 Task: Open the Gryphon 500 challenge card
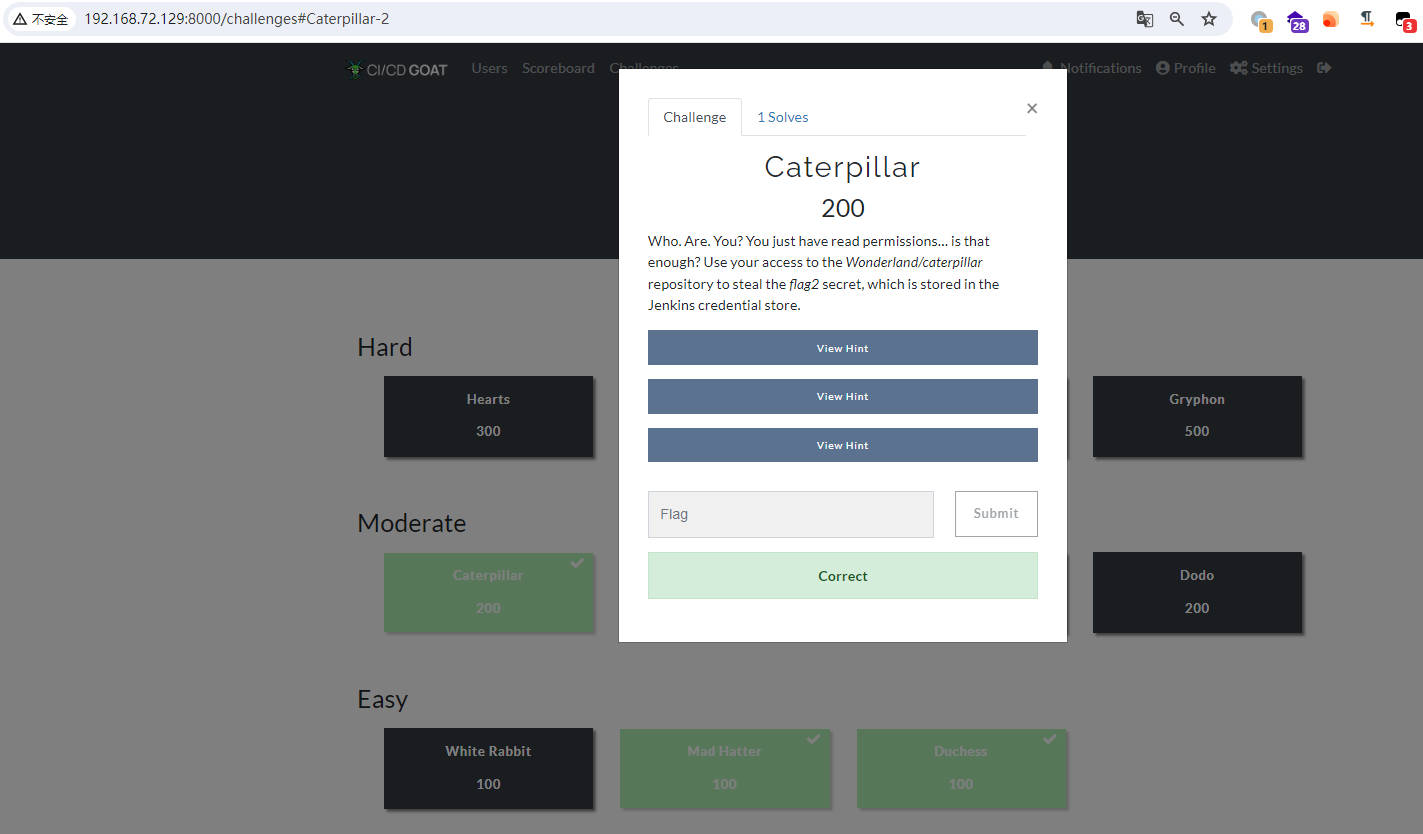click(x=1197, y=416)
